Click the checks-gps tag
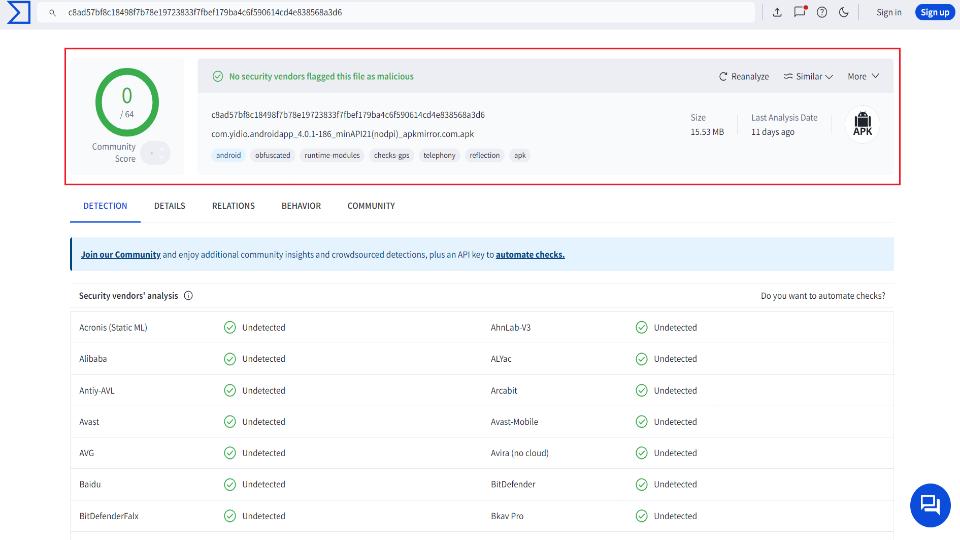The height and width of the screenshot is (540, 960). click(391, 156)
